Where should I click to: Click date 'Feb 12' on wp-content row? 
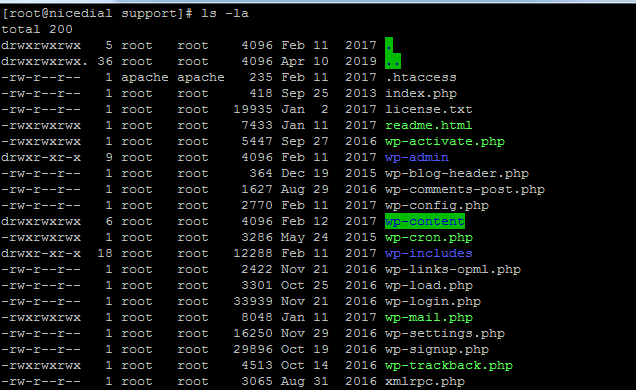tap(305, 221)
